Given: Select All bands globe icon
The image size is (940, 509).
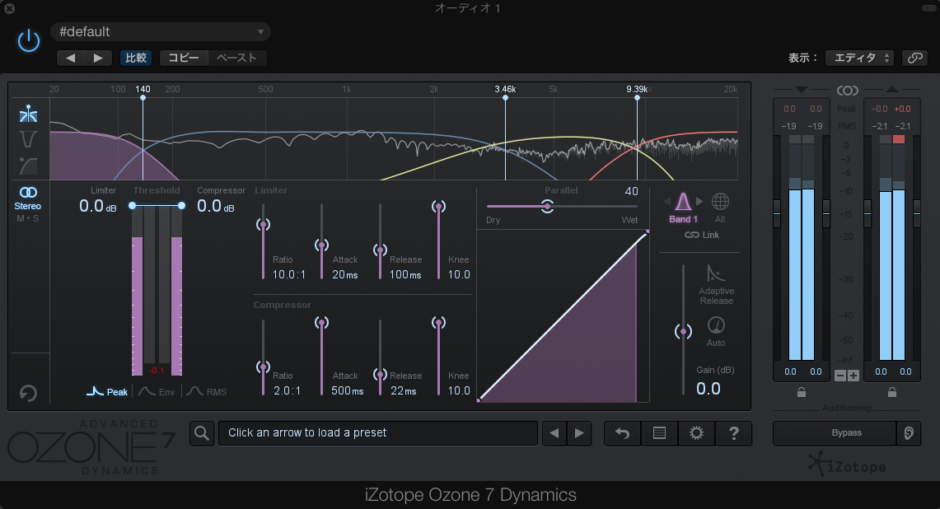Looking at the screenshot, I should point(720,202).
